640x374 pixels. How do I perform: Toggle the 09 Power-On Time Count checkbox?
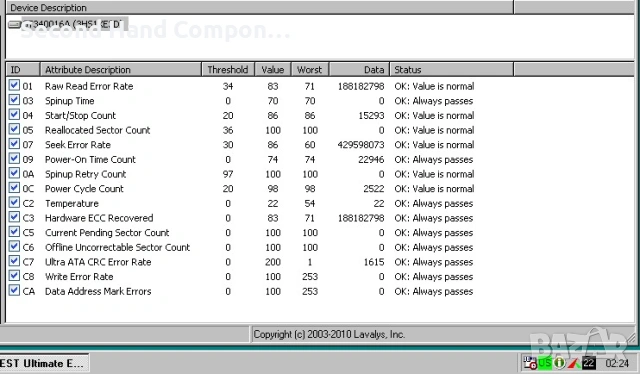coord(14,158)
